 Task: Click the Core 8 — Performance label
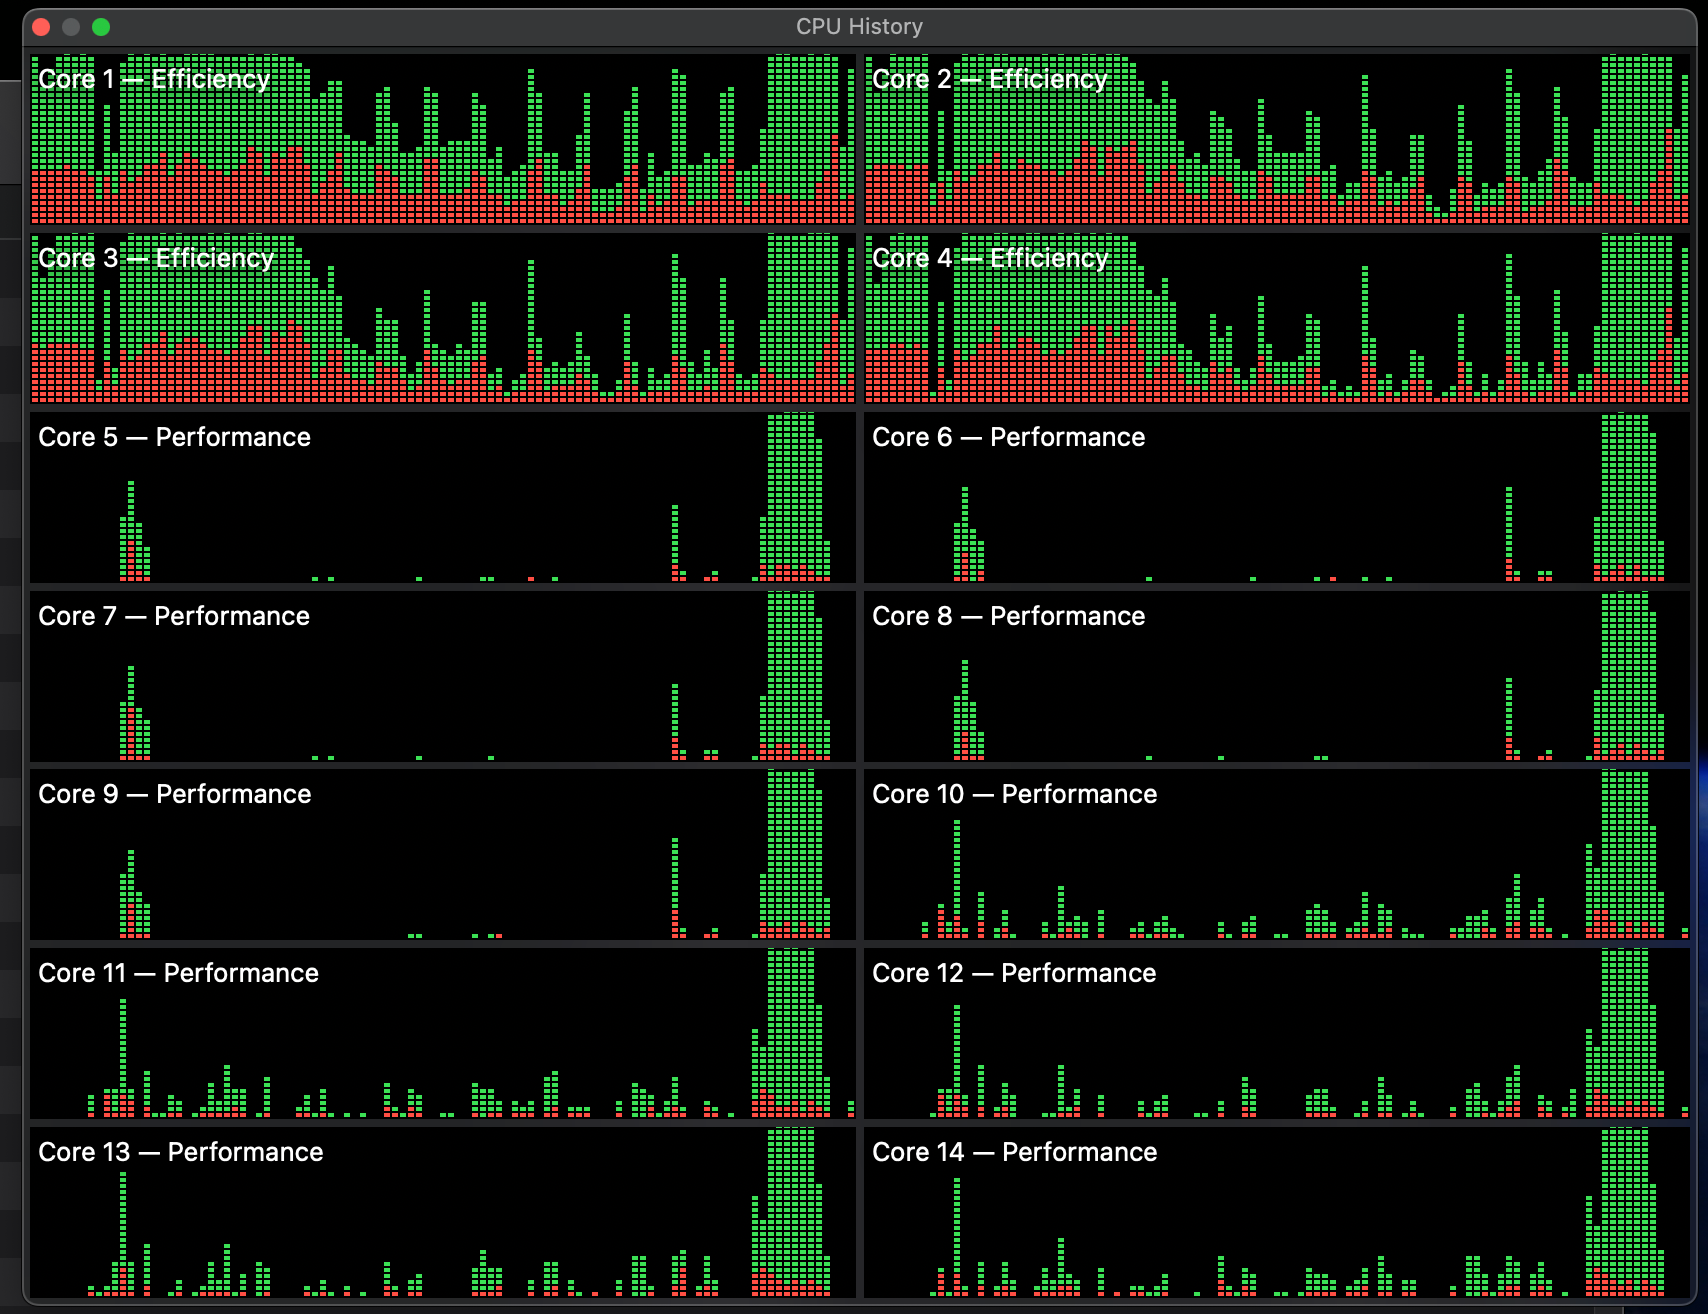pyautogui.click(x=1008, y=616)
